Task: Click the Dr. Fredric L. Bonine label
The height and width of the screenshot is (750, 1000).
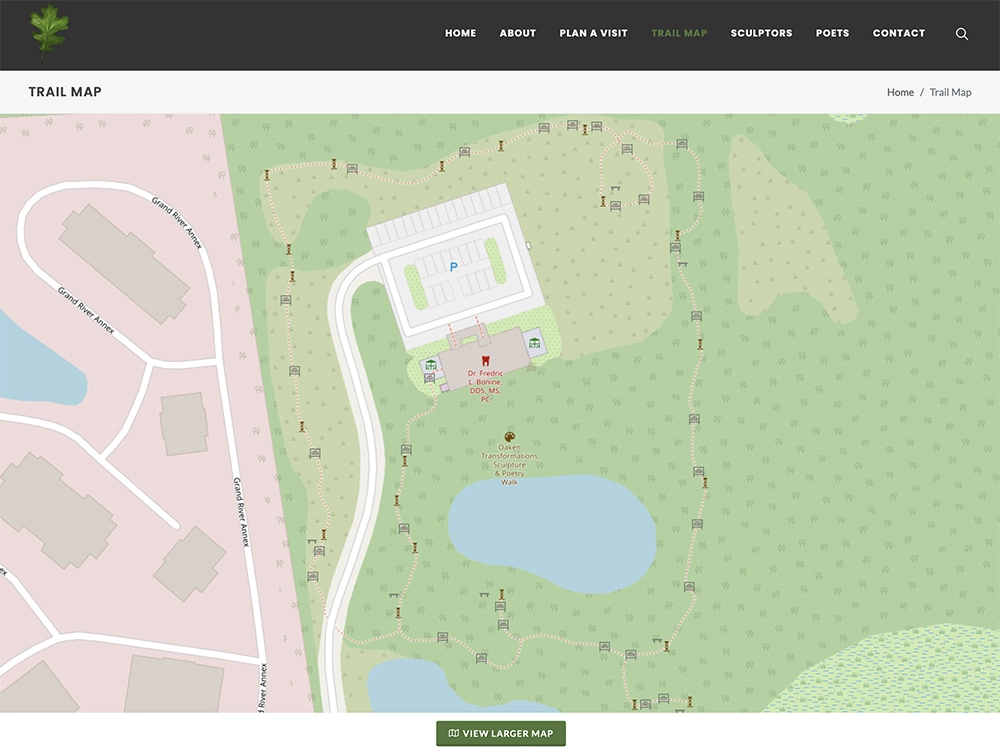Action: 485,386
